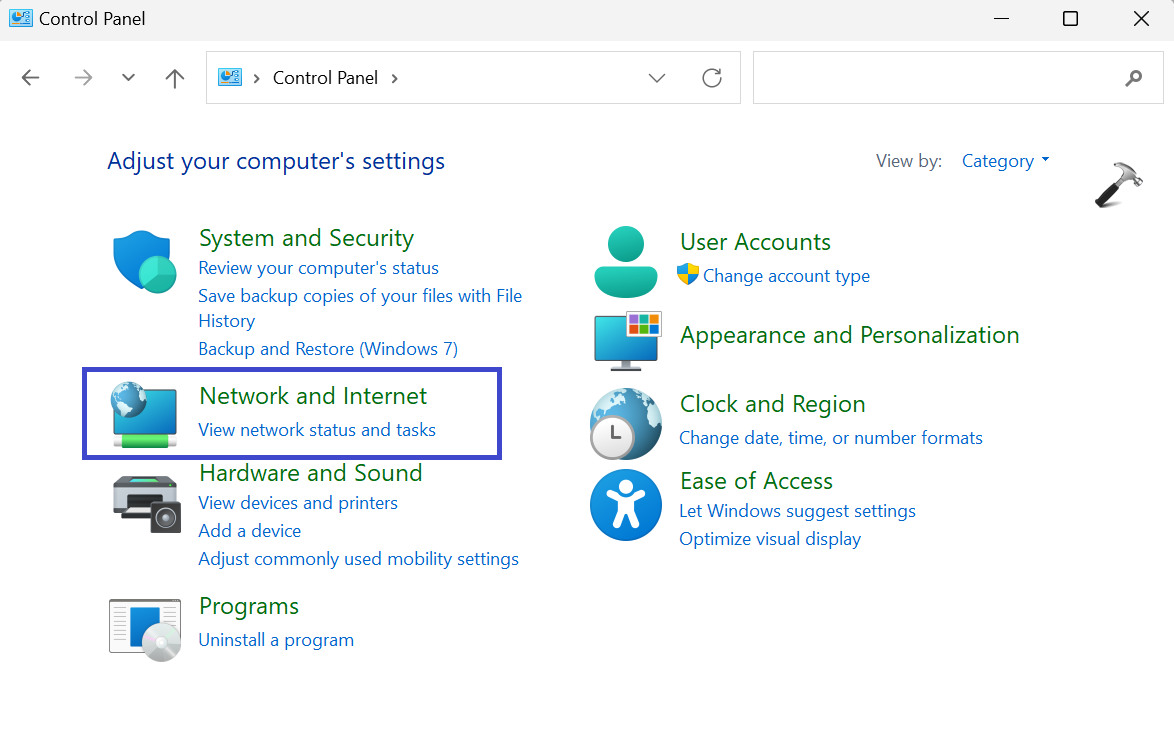Open the recent locations chevron dropdown
The image size is (1174, 735).
(x=128, y=78)
